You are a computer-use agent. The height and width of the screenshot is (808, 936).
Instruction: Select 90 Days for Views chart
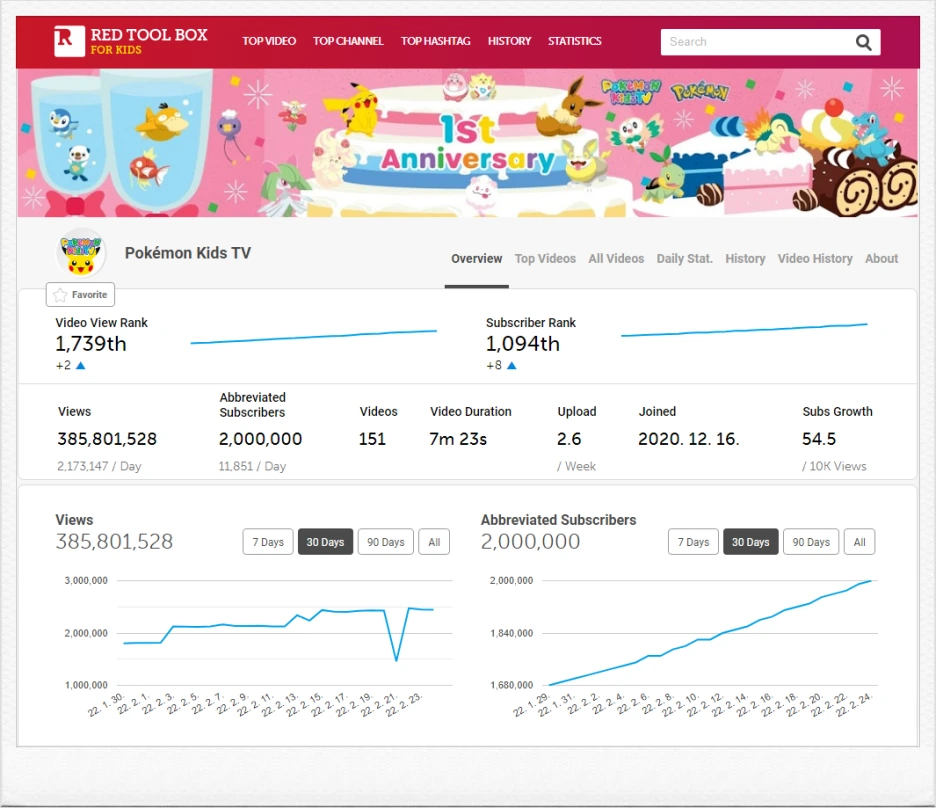pos(386,542)
